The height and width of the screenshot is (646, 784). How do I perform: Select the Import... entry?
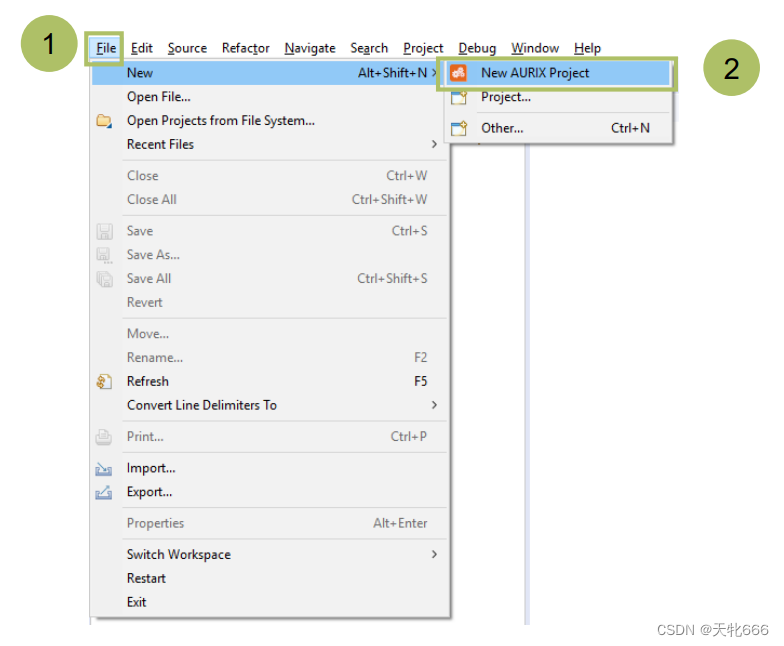270,468
